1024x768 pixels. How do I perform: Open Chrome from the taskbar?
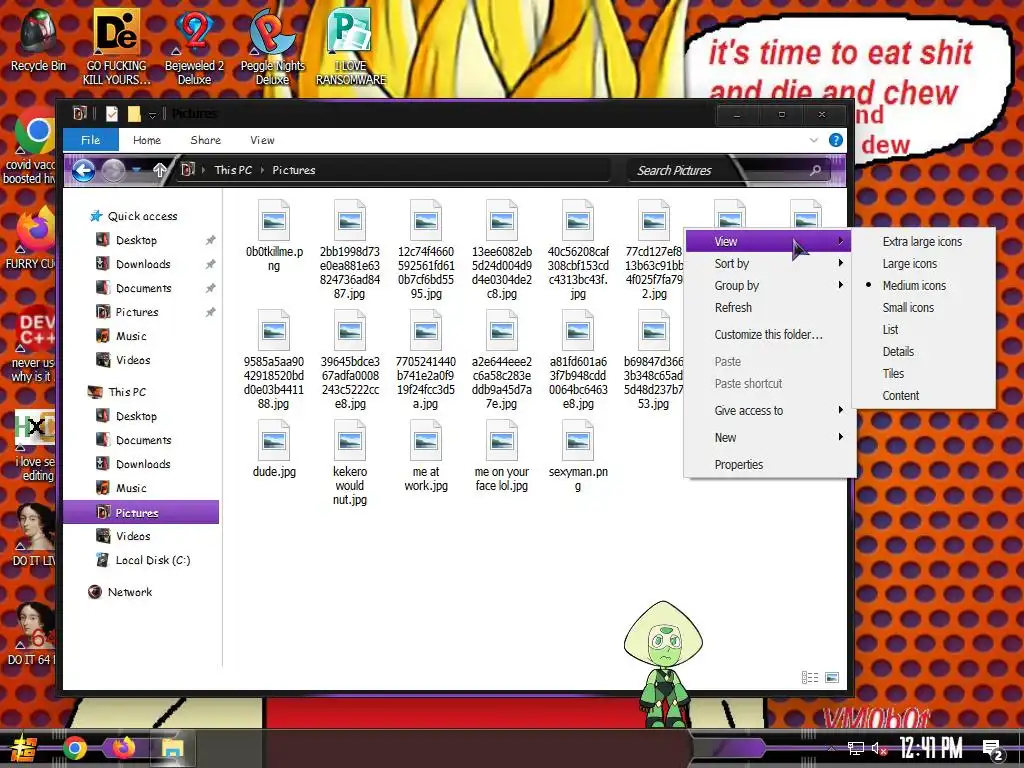74,748
